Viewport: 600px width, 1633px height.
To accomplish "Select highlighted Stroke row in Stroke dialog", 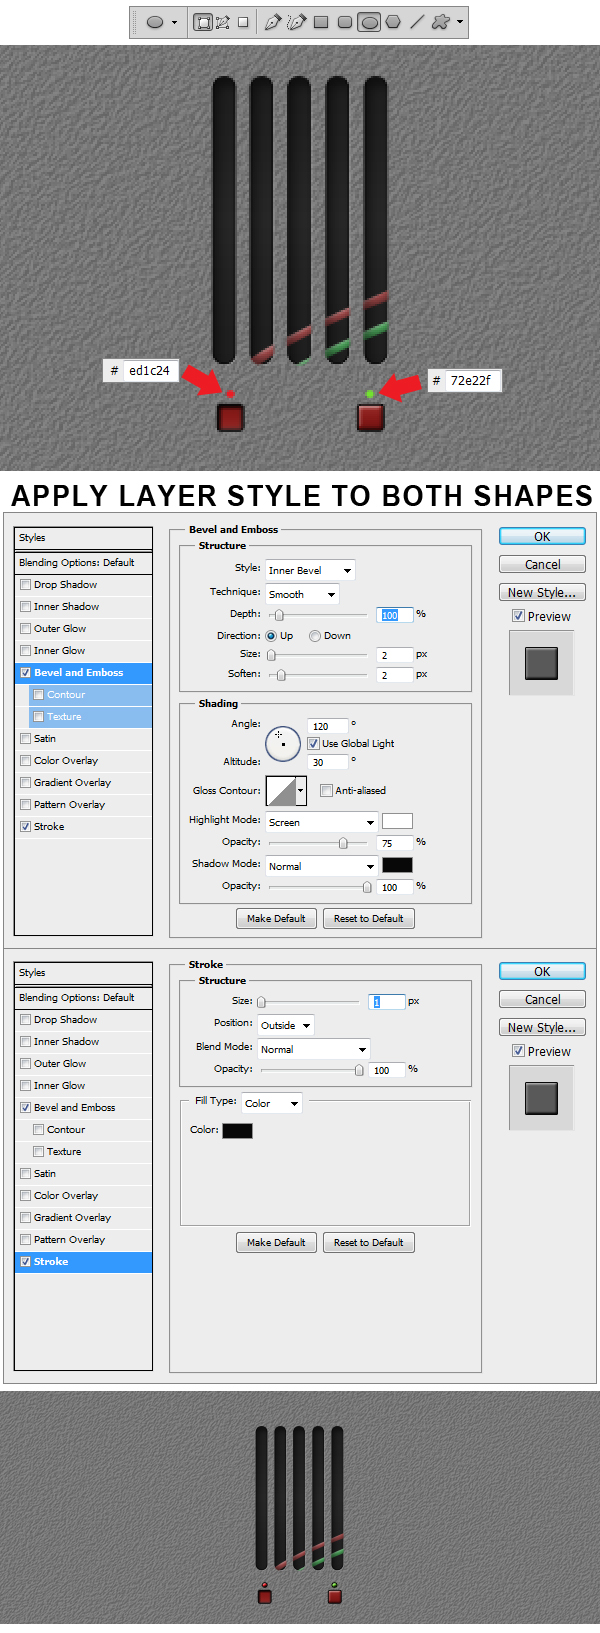I will (x=84, y=1261).
